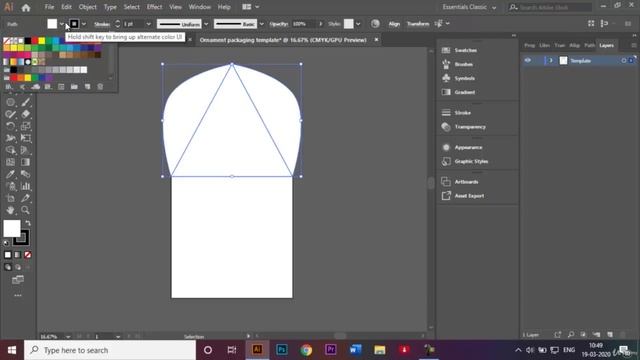Open fill color dropdown arrow
Viewport: 640px width, 360px height.
click(x=61, y=24)
